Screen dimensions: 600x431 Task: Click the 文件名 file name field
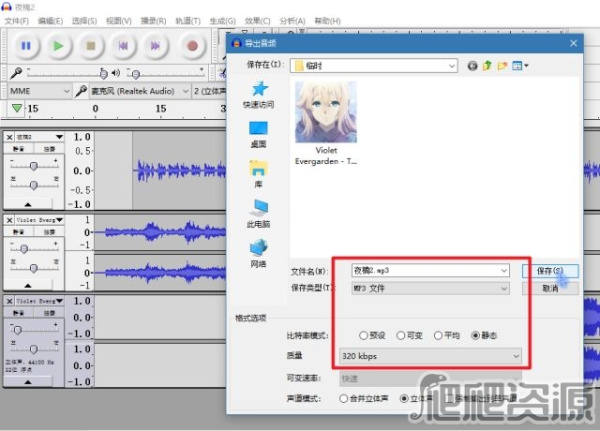[430, 271]
